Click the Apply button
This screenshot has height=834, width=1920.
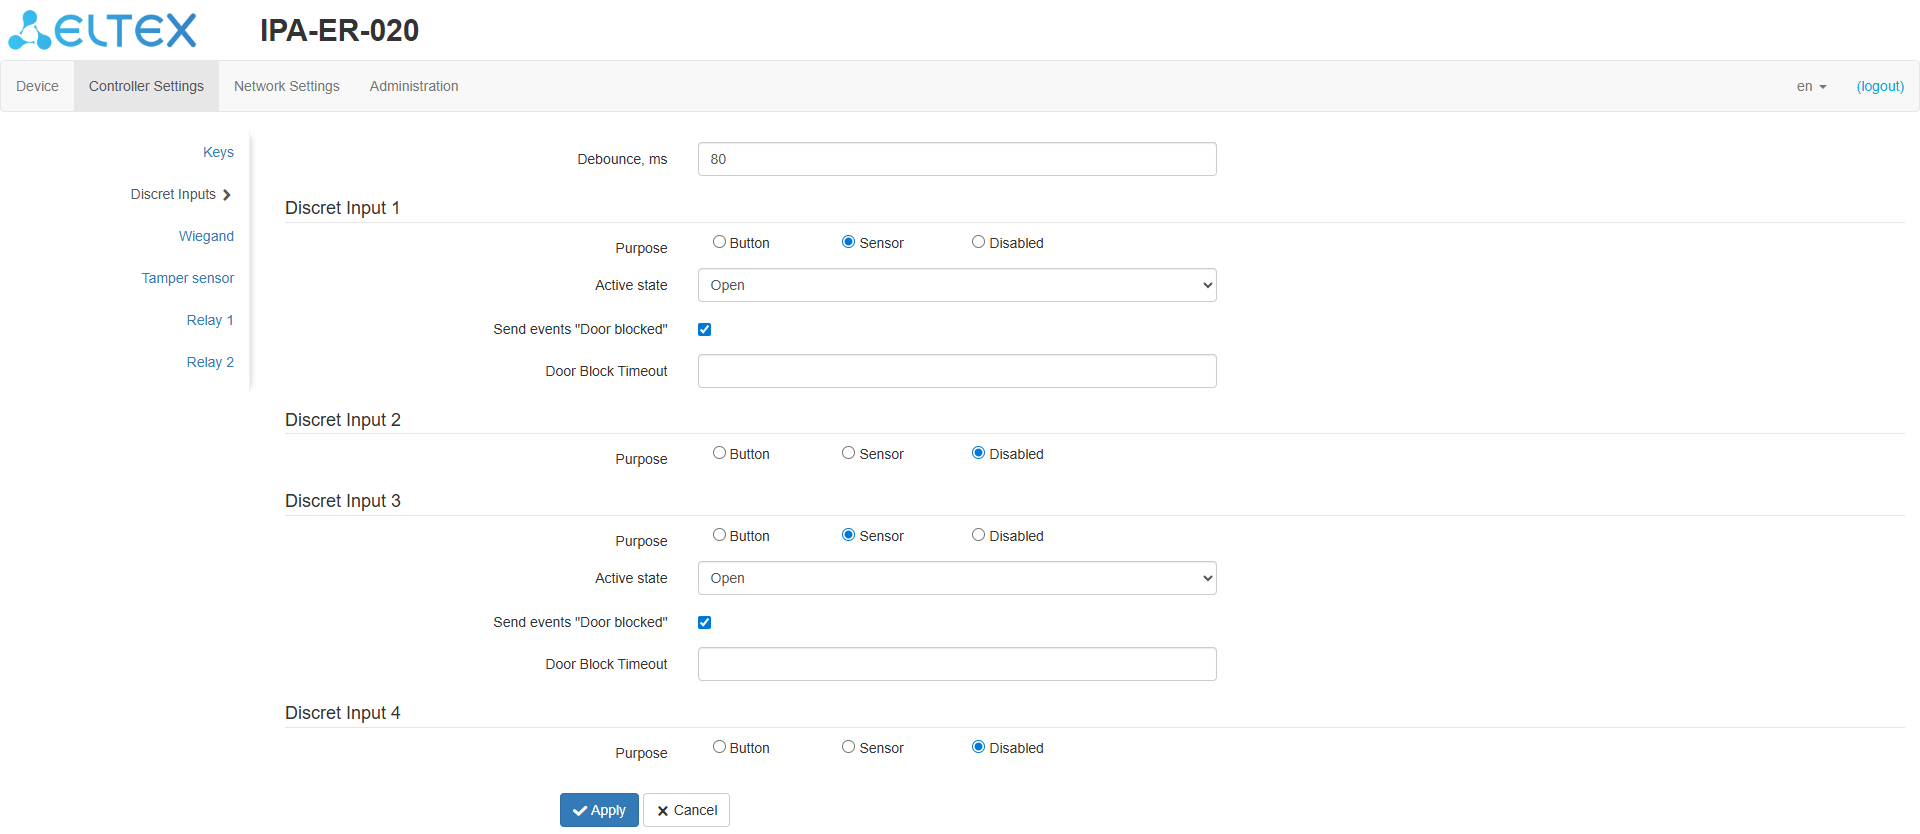tap(598, 810)
